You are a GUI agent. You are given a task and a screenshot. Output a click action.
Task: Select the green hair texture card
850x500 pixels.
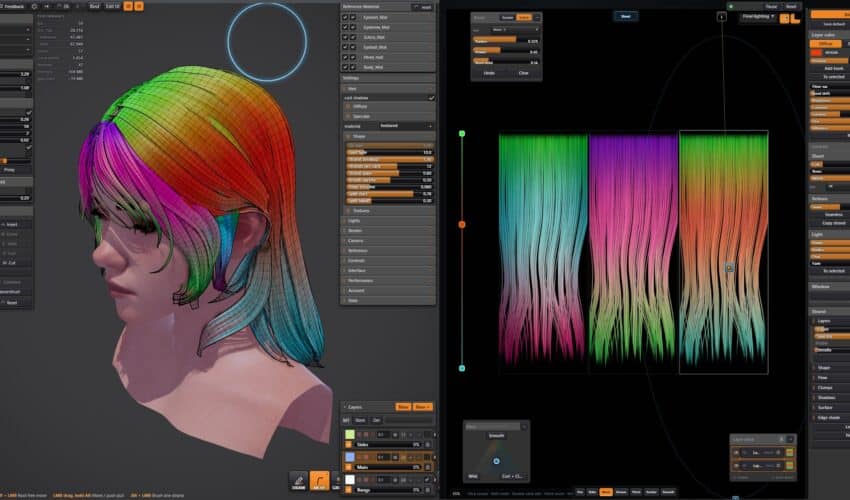543,251
